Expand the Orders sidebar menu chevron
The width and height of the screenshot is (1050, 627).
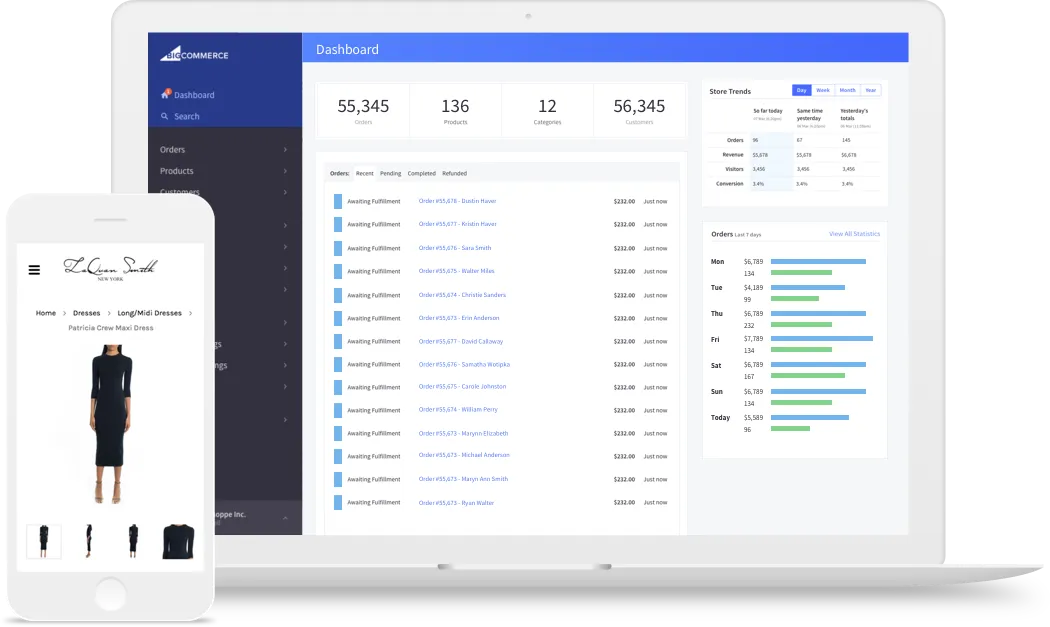click(x=285, y=150)
